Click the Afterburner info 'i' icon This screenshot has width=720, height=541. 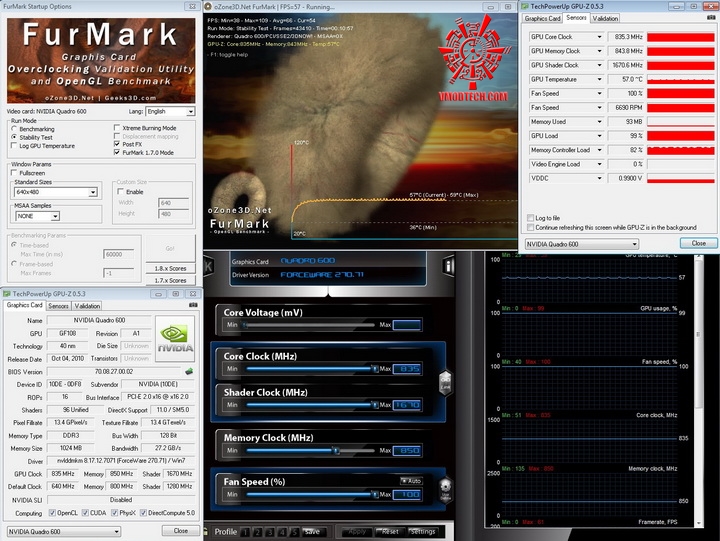pos(449,266)
